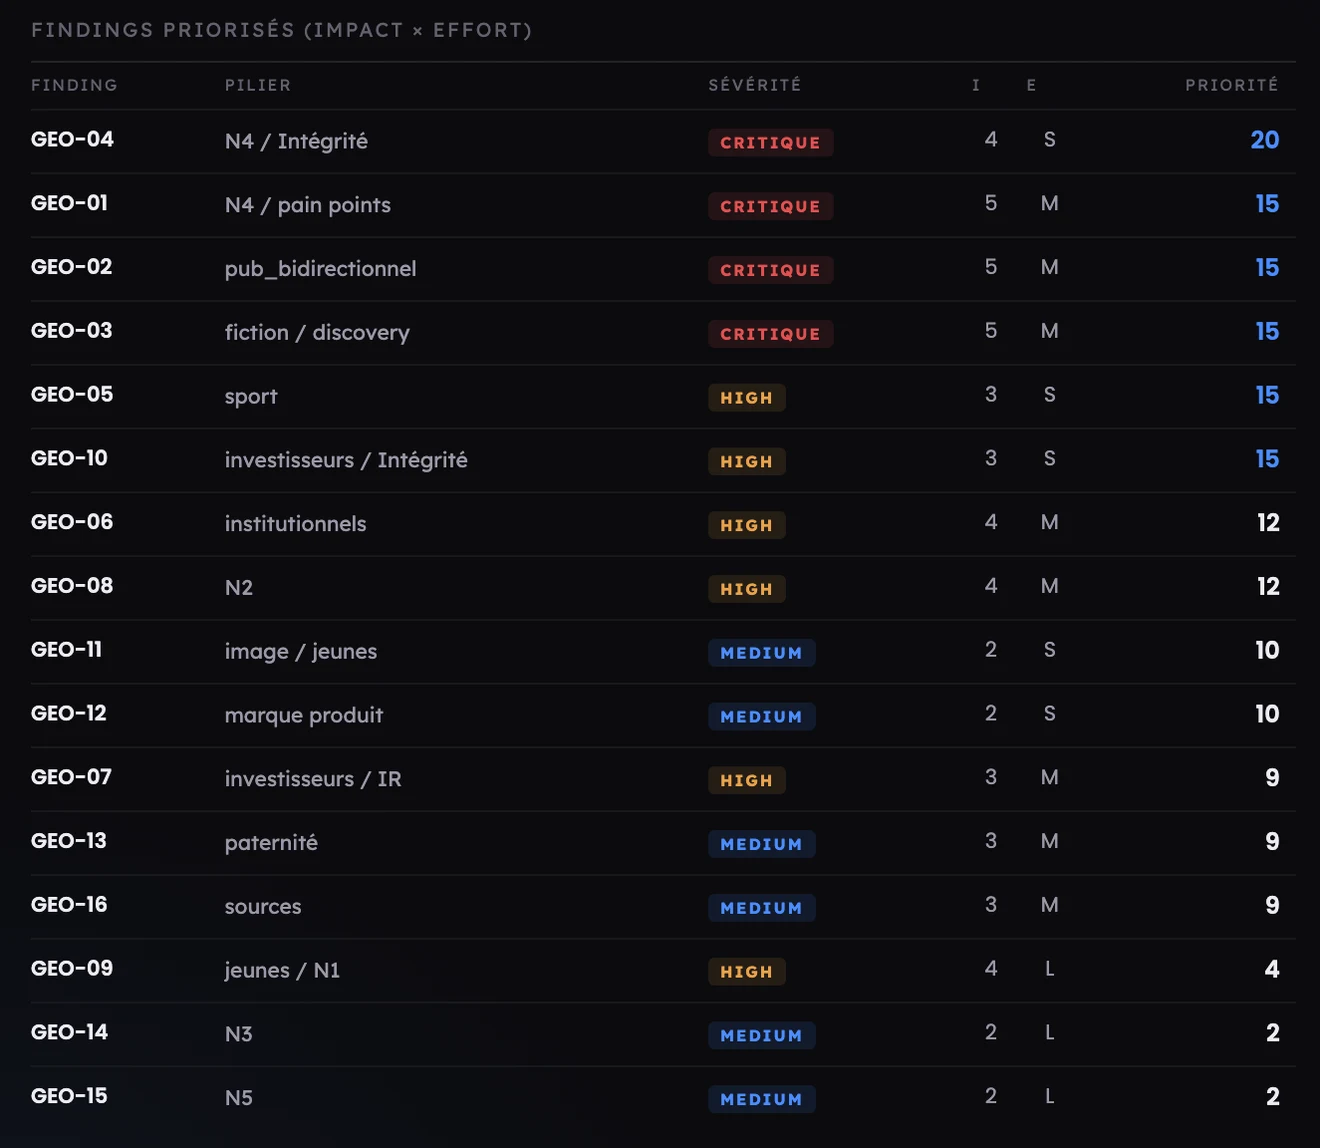Click the PILIER column header
Image resolution: width=1320 pixels, height=1148 pixels.
pos(258,85)
